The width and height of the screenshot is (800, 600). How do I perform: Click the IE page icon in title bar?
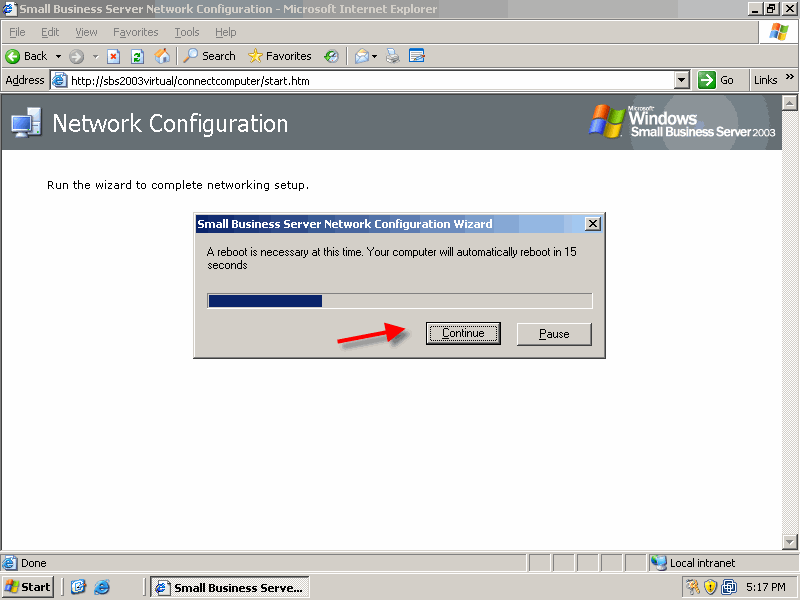tap(9, 9)
